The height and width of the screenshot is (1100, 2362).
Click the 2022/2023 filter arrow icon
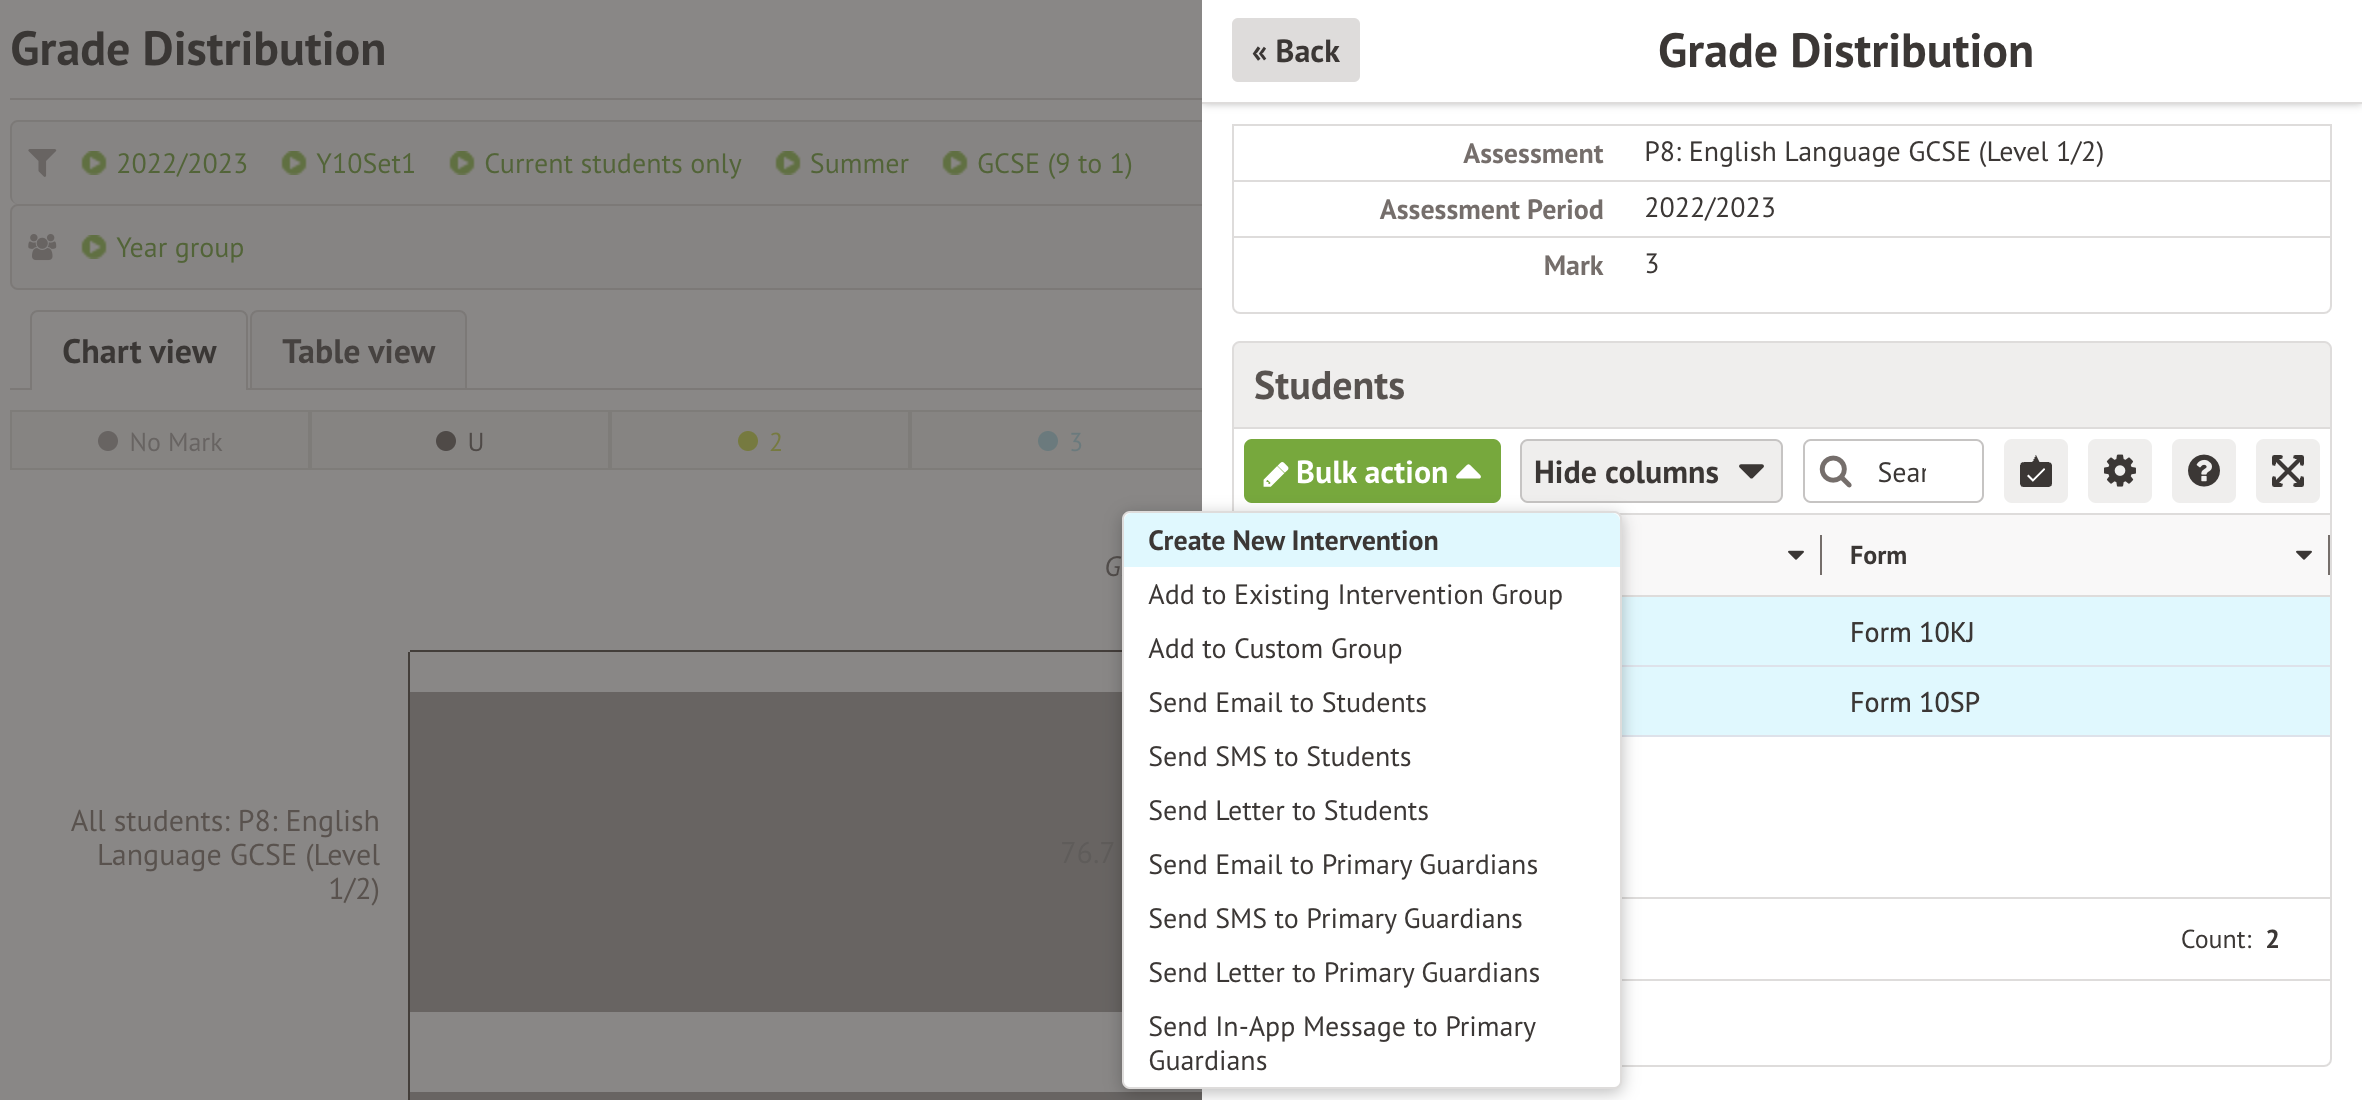pos(94,162)
